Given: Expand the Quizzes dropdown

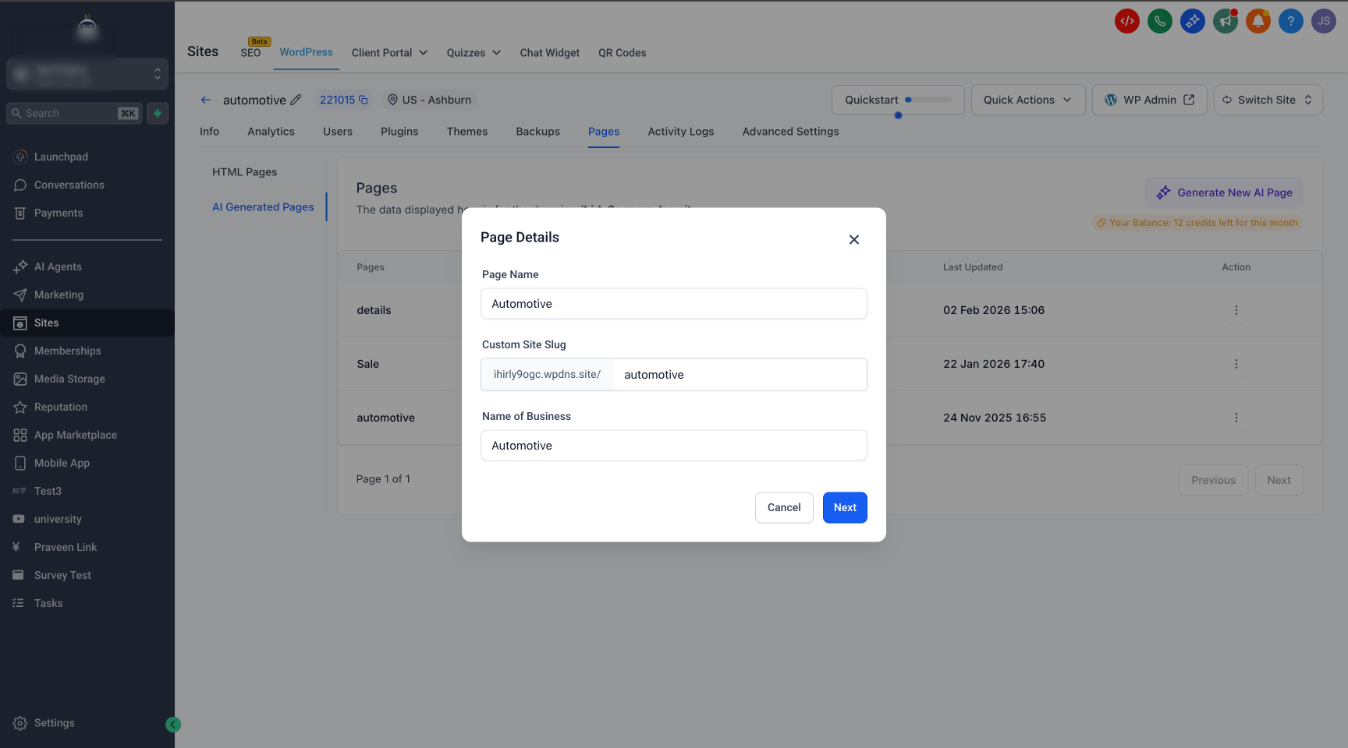Looking at the screenshot, I should [474, 53].
